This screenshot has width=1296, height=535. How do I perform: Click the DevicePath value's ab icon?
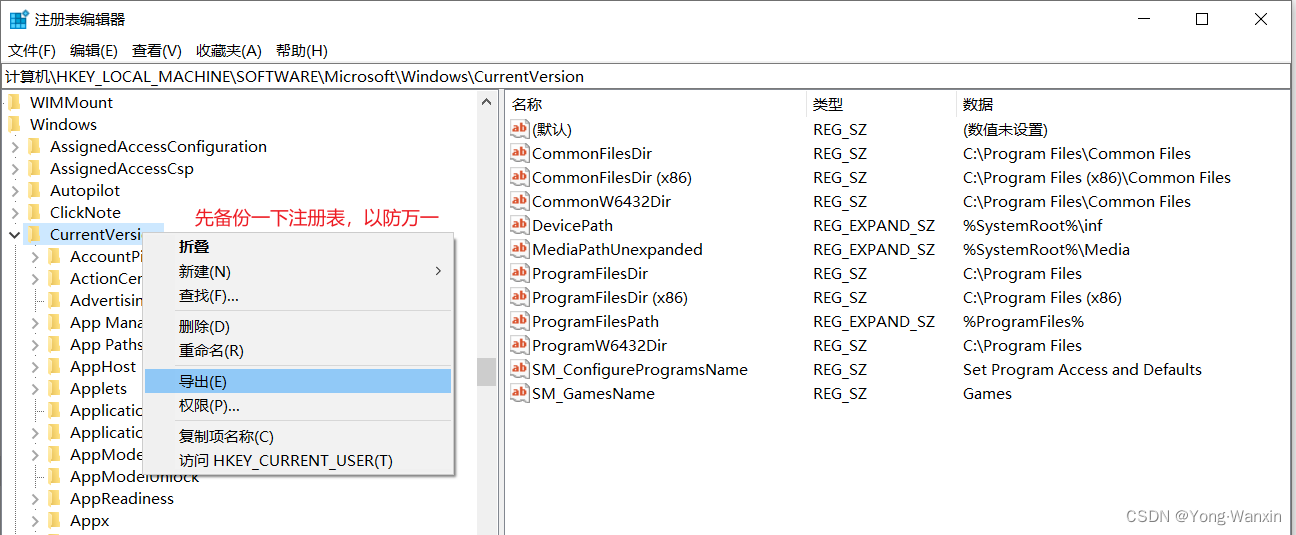[x=519, y=225]
